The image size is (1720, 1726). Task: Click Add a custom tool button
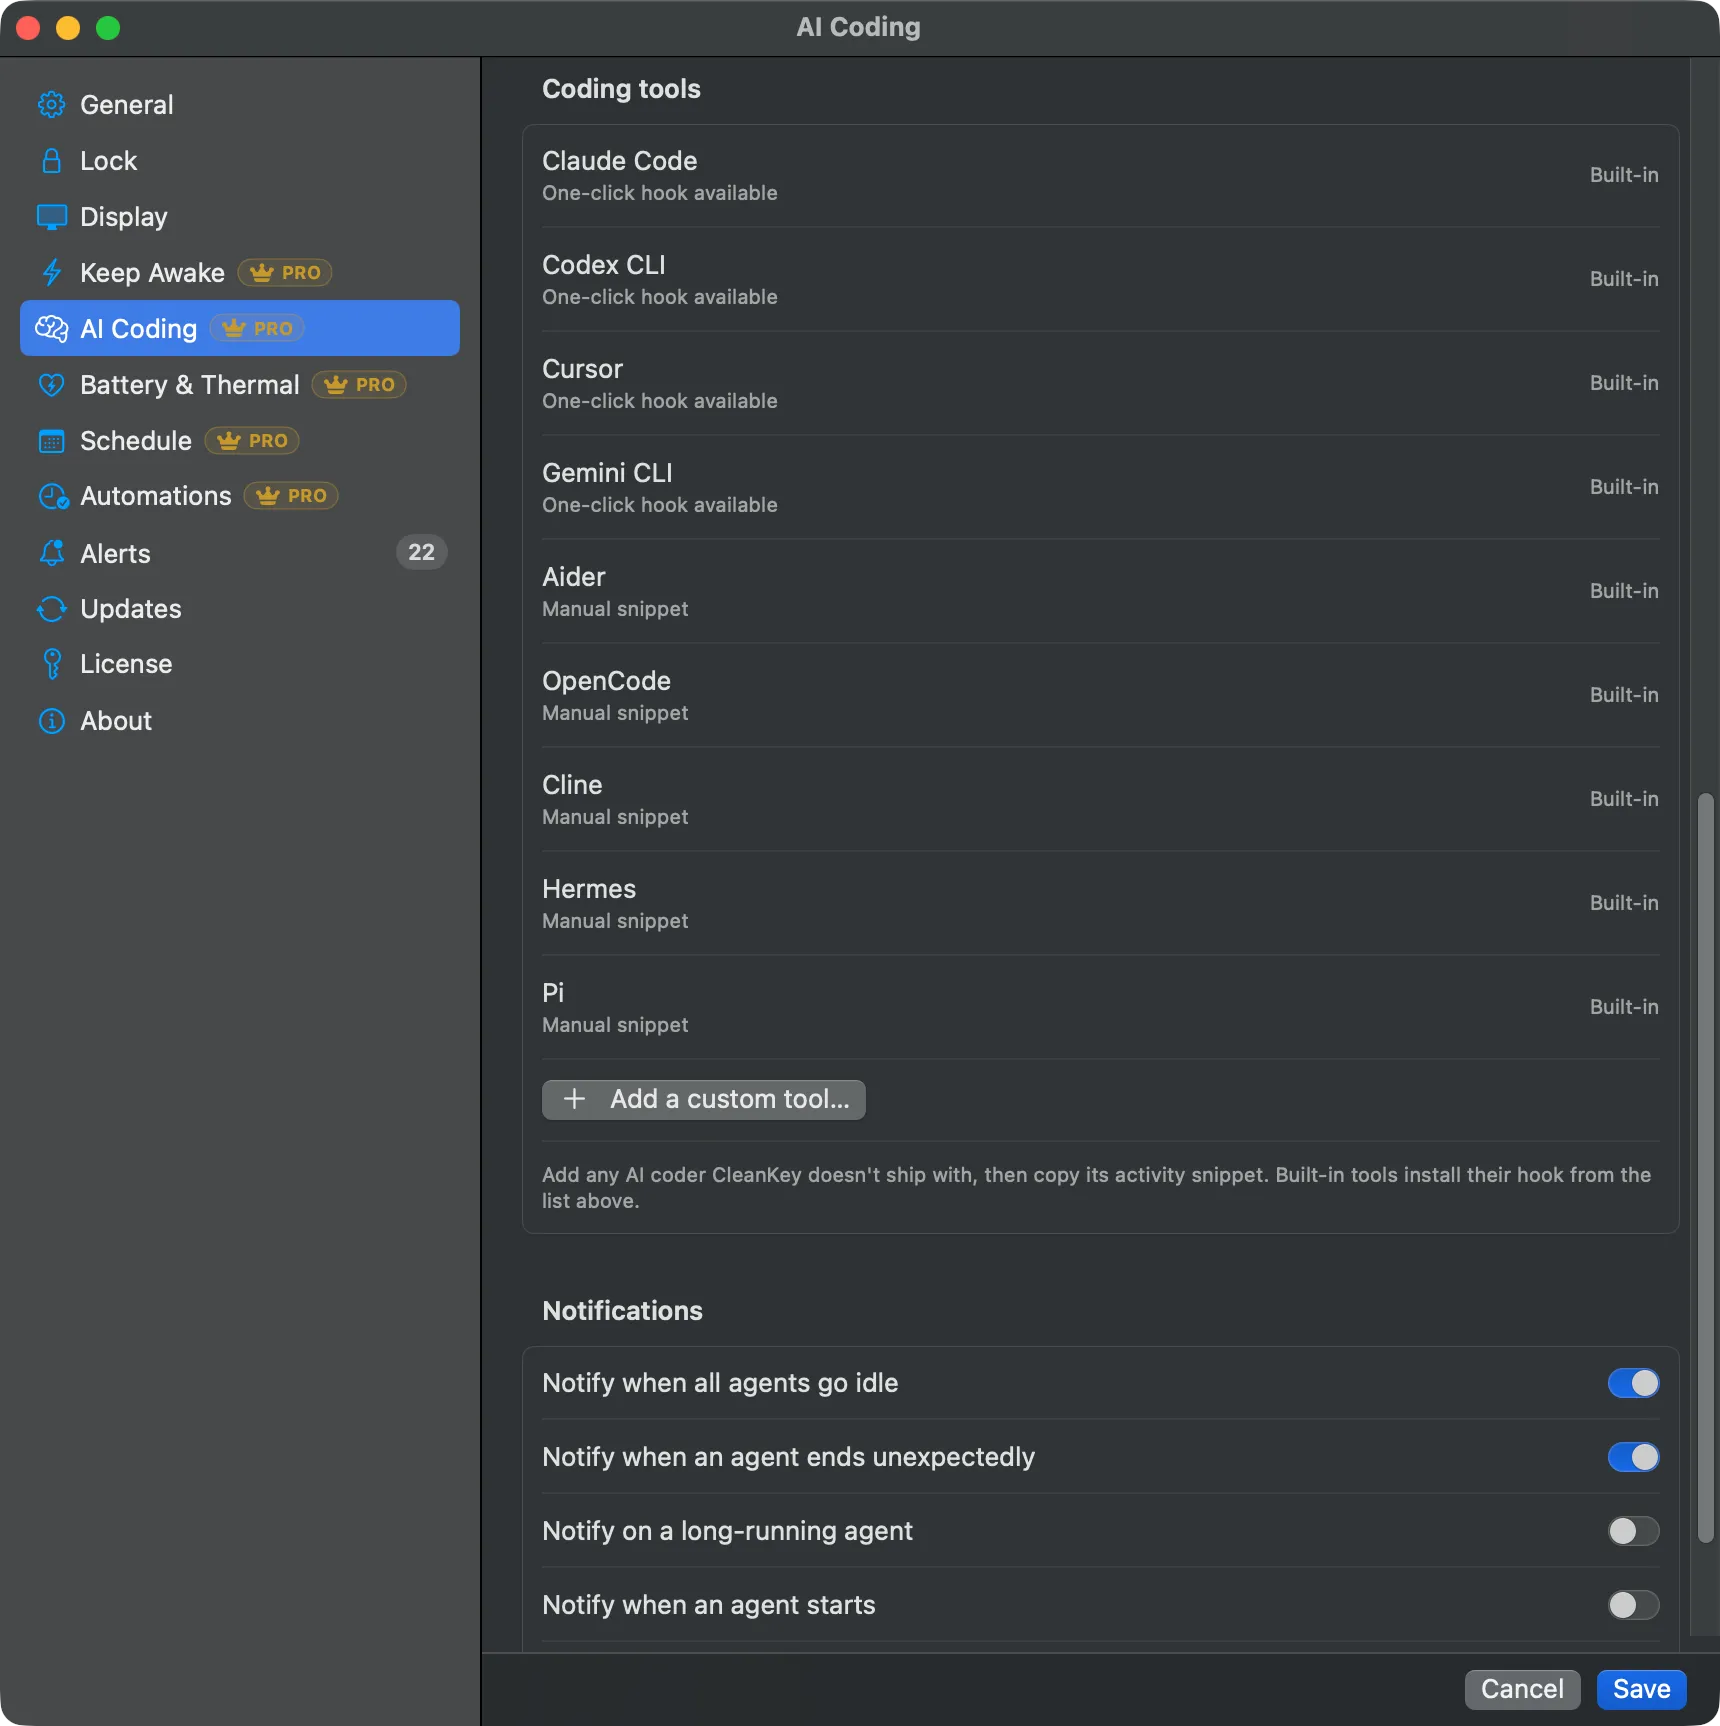point(704,1099)
